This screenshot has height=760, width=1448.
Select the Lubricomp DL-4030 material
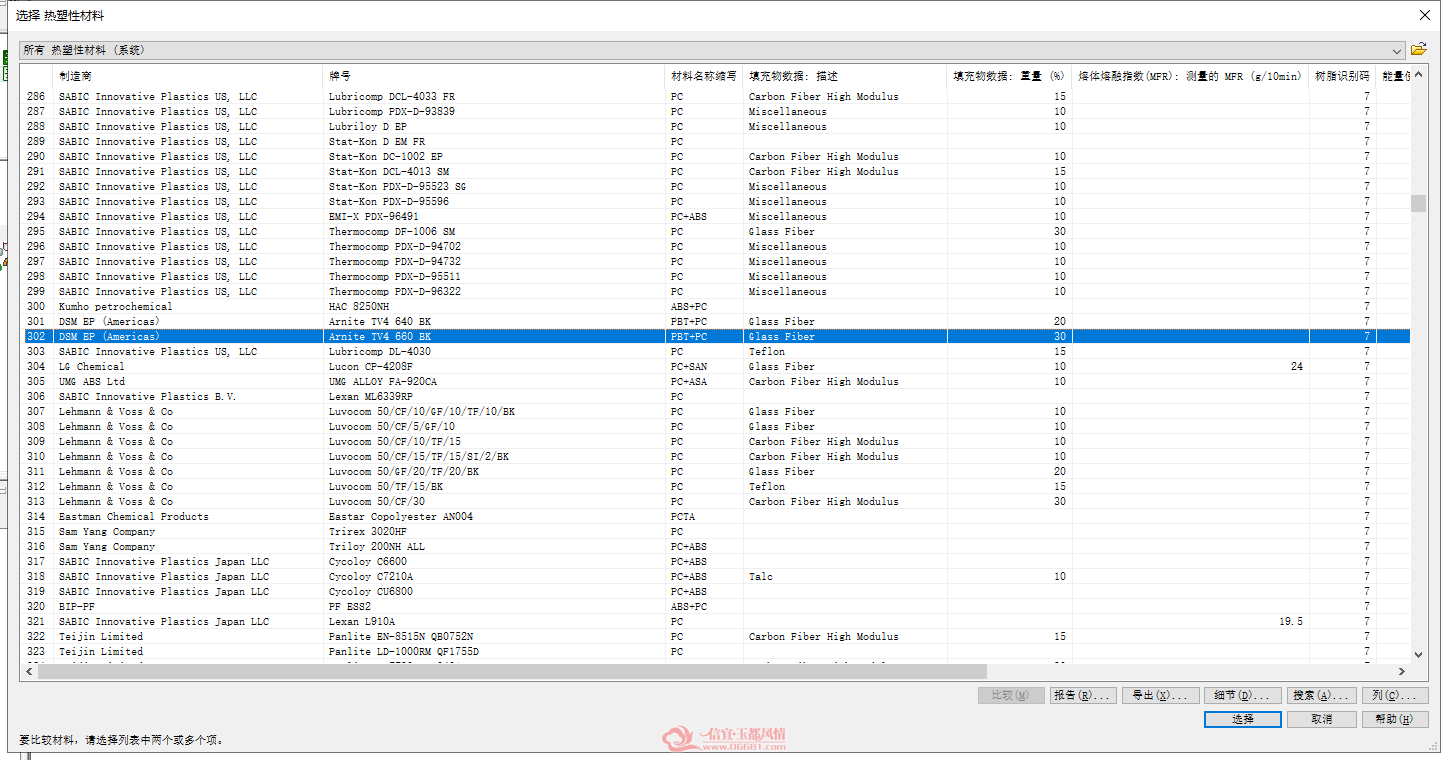coord(380,351)
